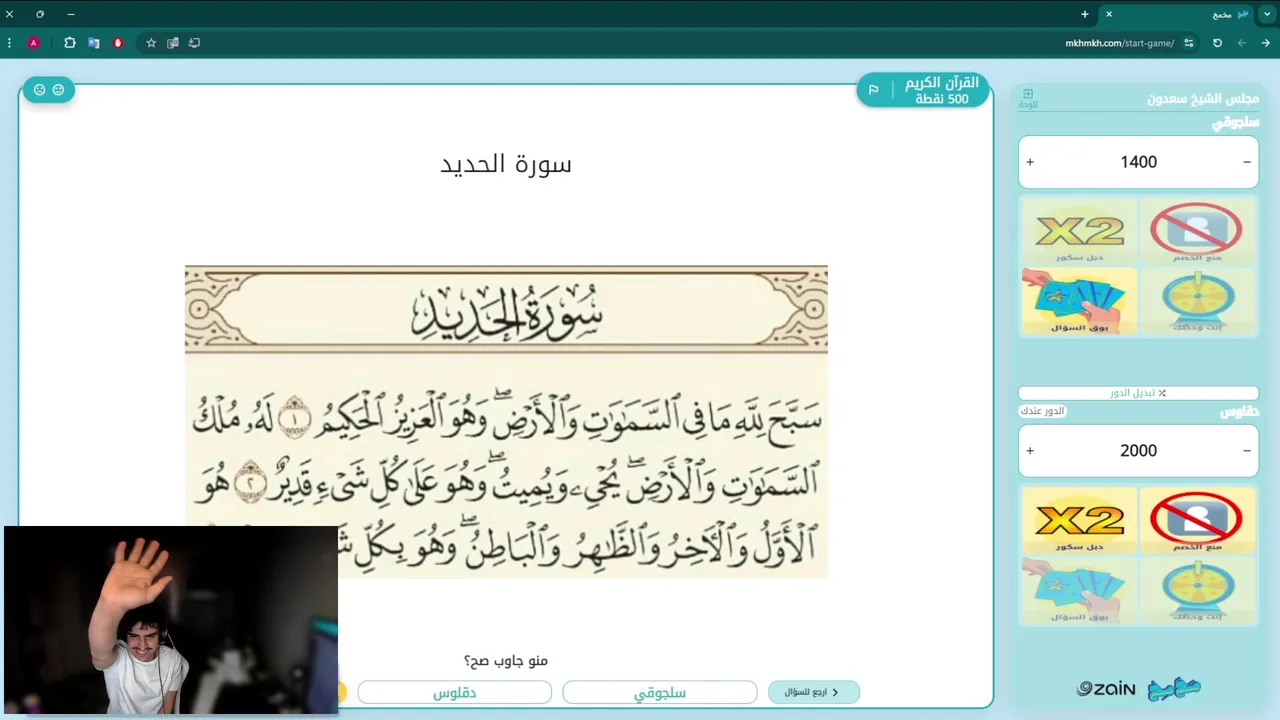The image size is (1280, 720).
Task: Click the القرآن الكريم category label
Action: tap(941, 83)
